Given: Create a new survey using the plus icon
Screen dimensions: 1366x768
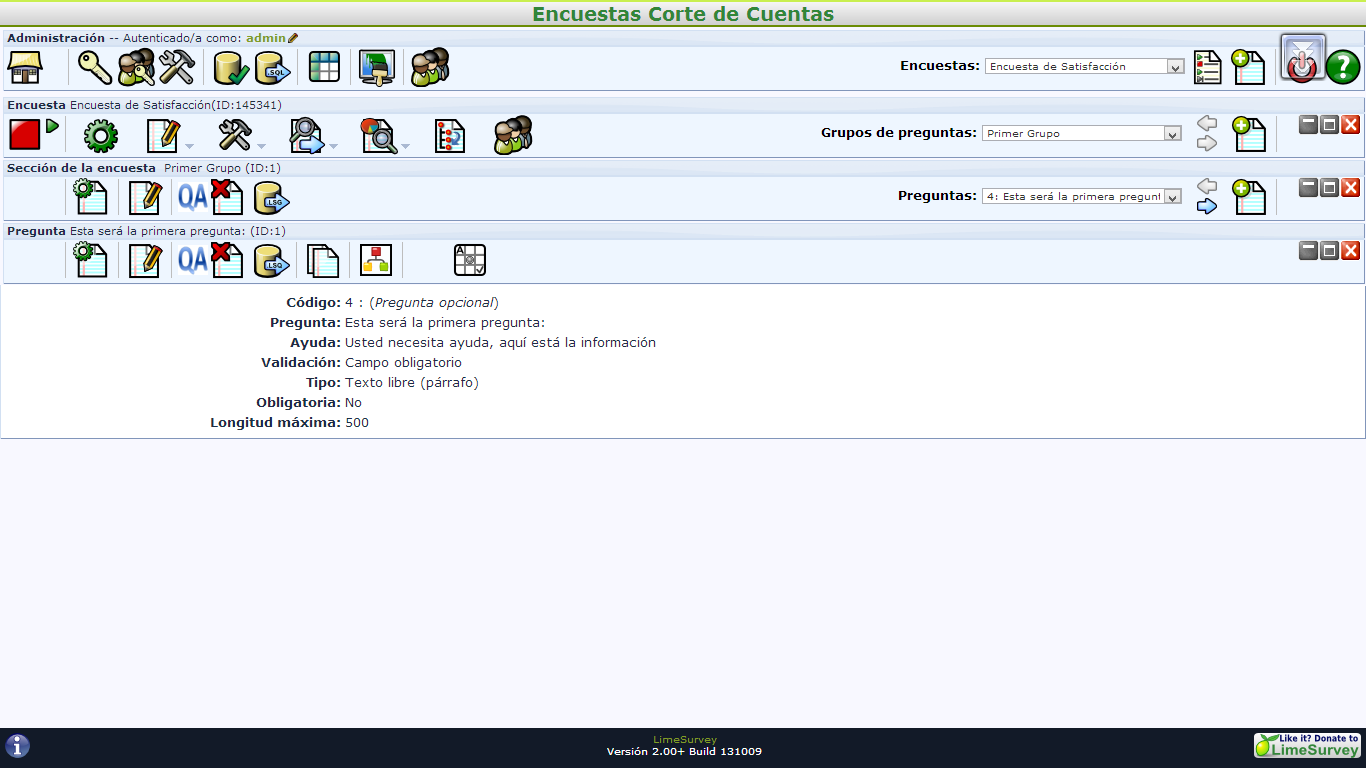Looking at the screenshot, I should click(1248, 68).
